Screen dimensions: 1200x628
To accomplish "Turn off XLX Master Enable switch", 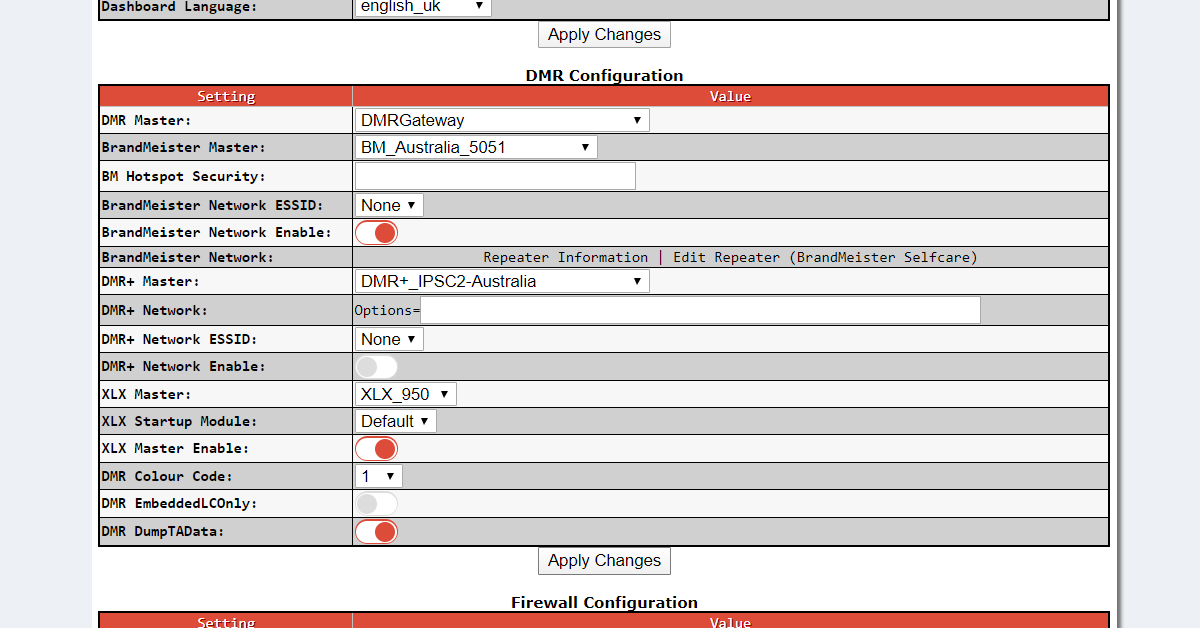I will tap(376, 448).
